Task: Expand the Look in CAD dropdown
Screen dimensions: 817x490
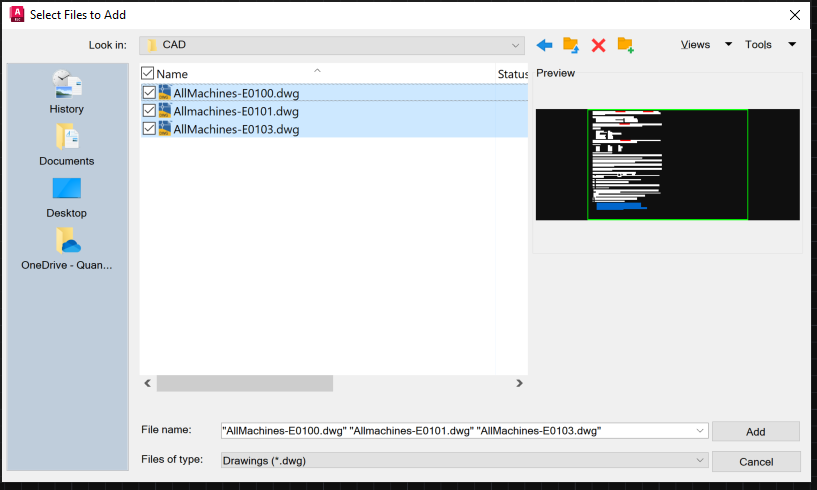Action: click(x=515, y=45)
